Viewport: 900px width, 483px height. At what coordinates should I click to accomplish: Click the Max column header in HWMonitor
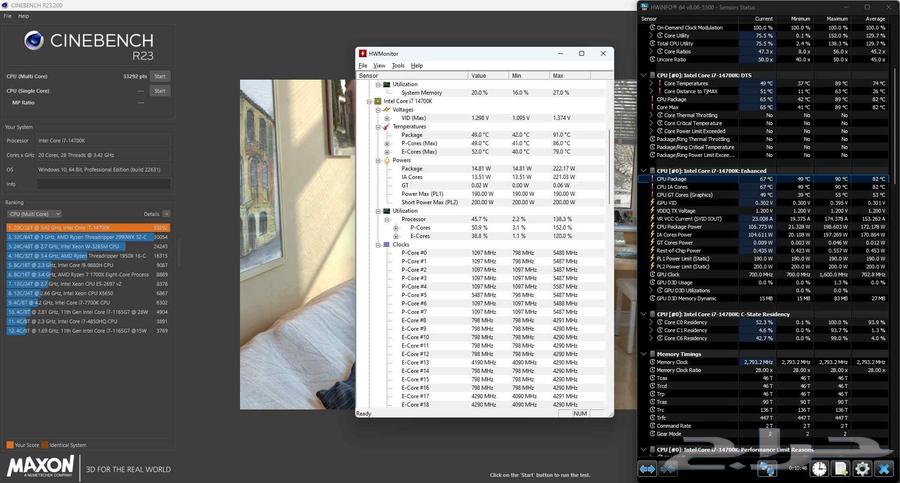[x=570, y=75]
